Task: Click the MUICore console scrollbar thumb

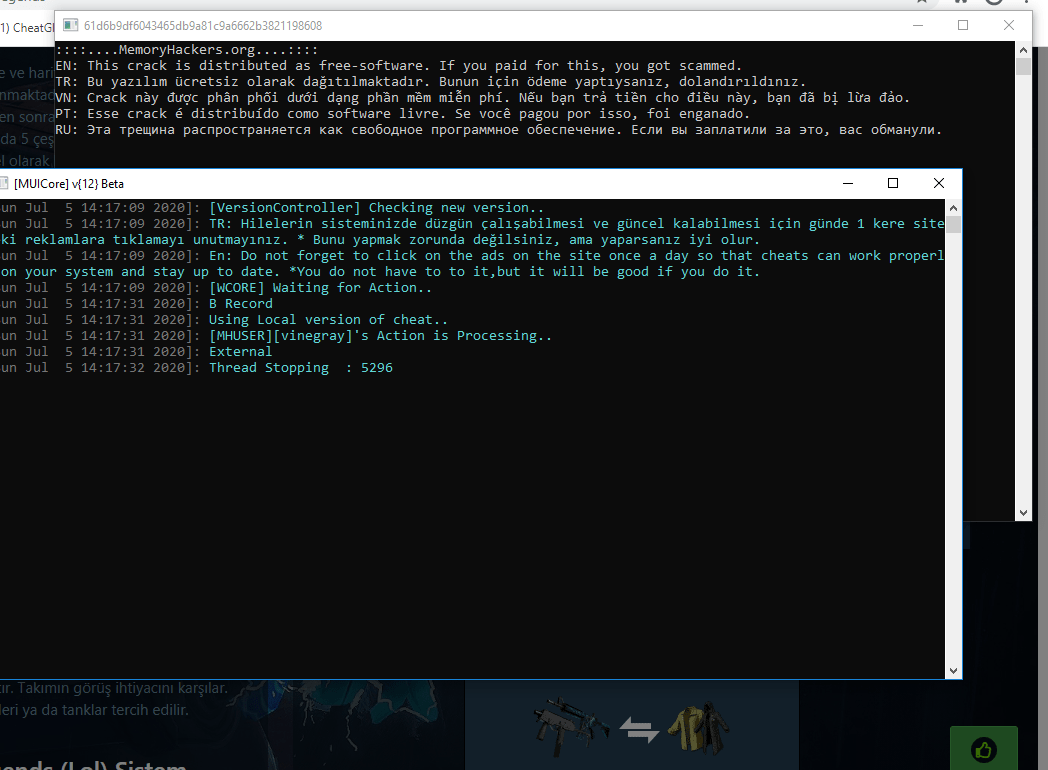Action: (953, 225)
